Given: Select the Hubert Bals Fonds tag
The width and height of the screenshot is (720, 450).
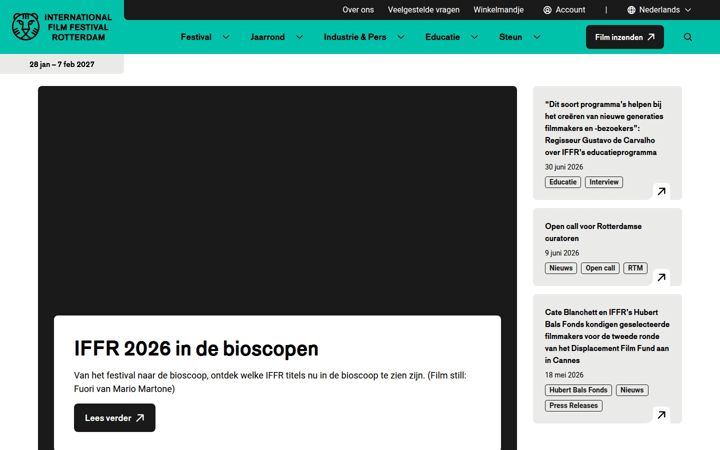Looking at the screenshot, I should 578,390.
